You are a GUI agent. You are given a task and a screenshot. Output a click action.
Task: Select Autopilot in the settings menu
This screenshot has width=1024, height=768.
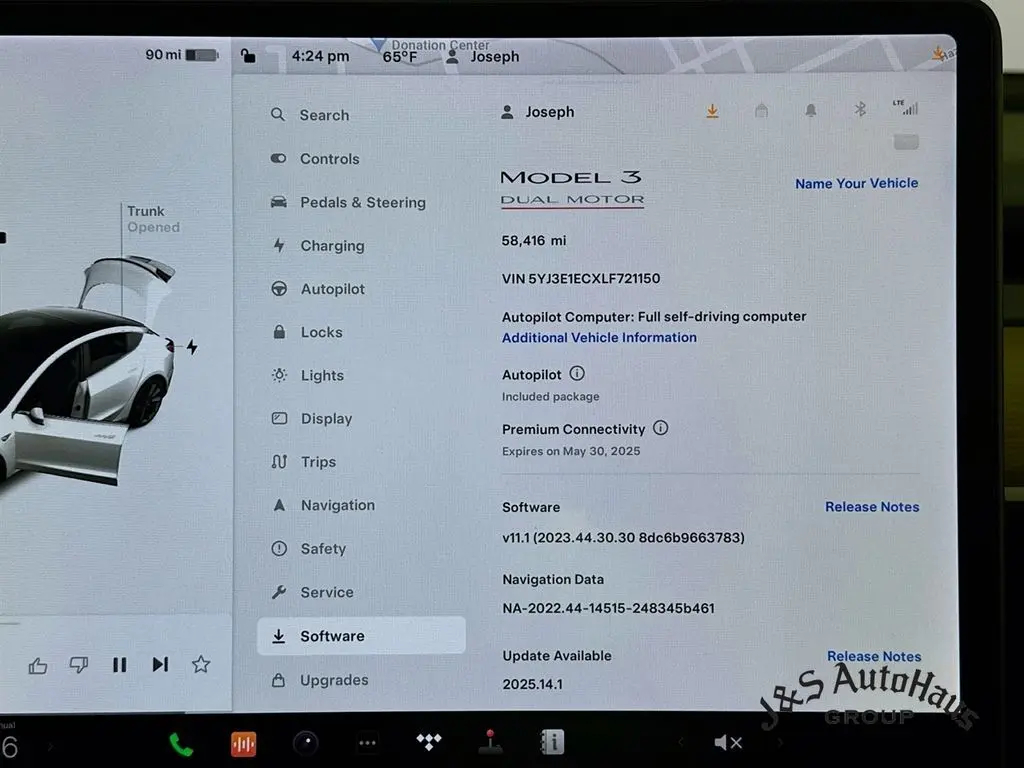[361, 289]
